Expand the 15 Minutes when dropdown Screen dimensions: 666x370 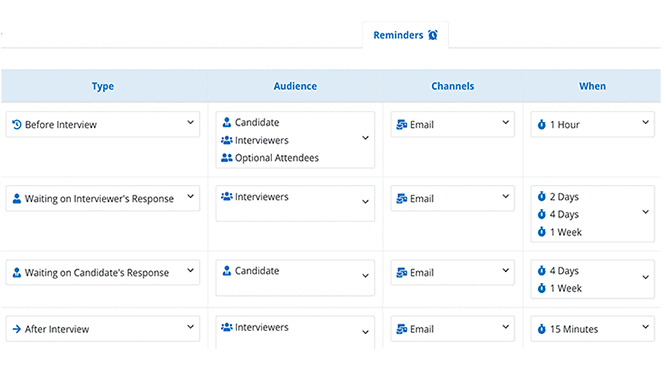click(x=593, y=328)
